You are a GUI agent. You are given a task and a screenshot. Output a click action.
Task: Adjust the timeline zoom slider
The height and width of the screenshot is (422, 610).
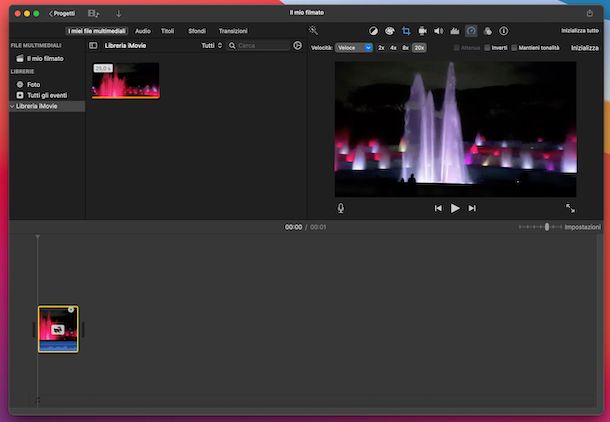coord(547,227)
